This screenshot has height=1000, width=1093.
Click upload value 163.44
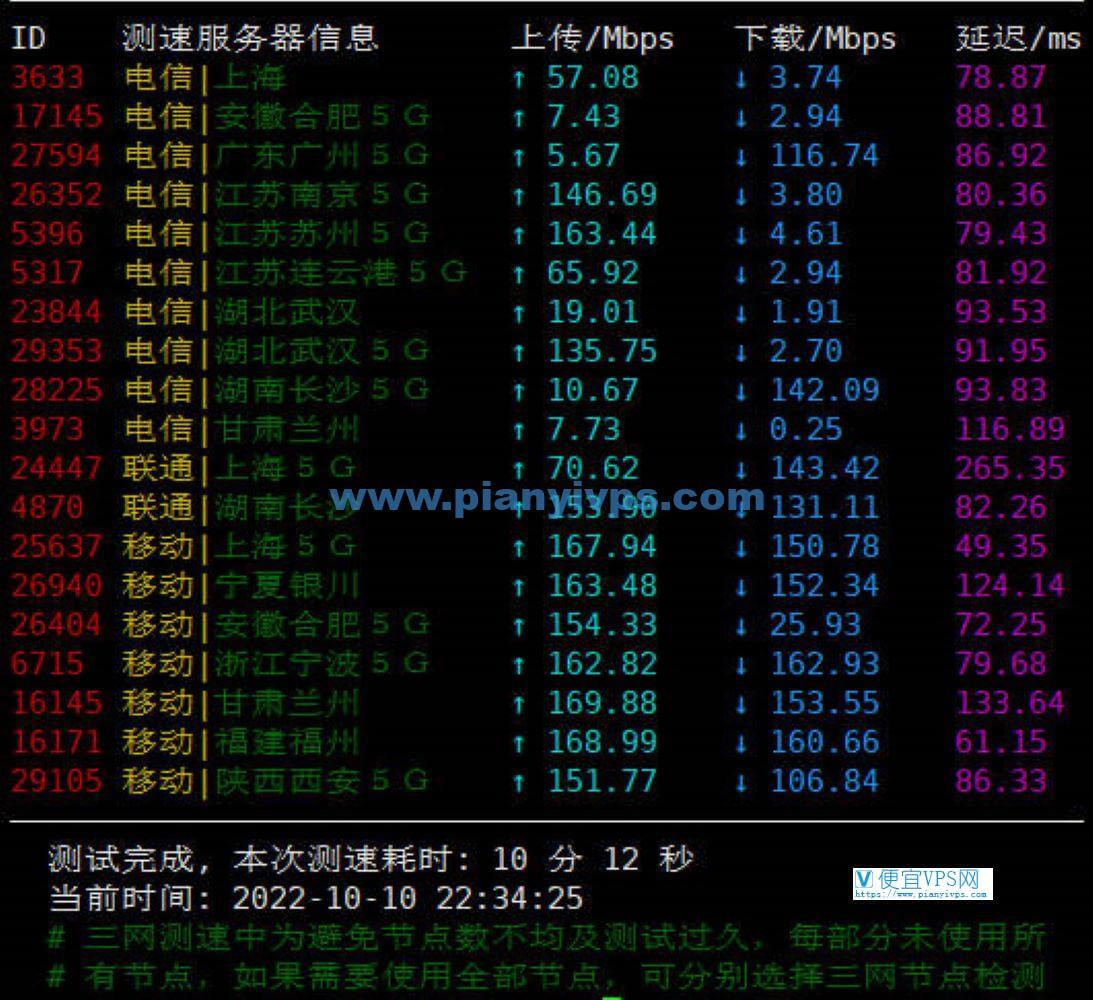click(x=602, y=233)
